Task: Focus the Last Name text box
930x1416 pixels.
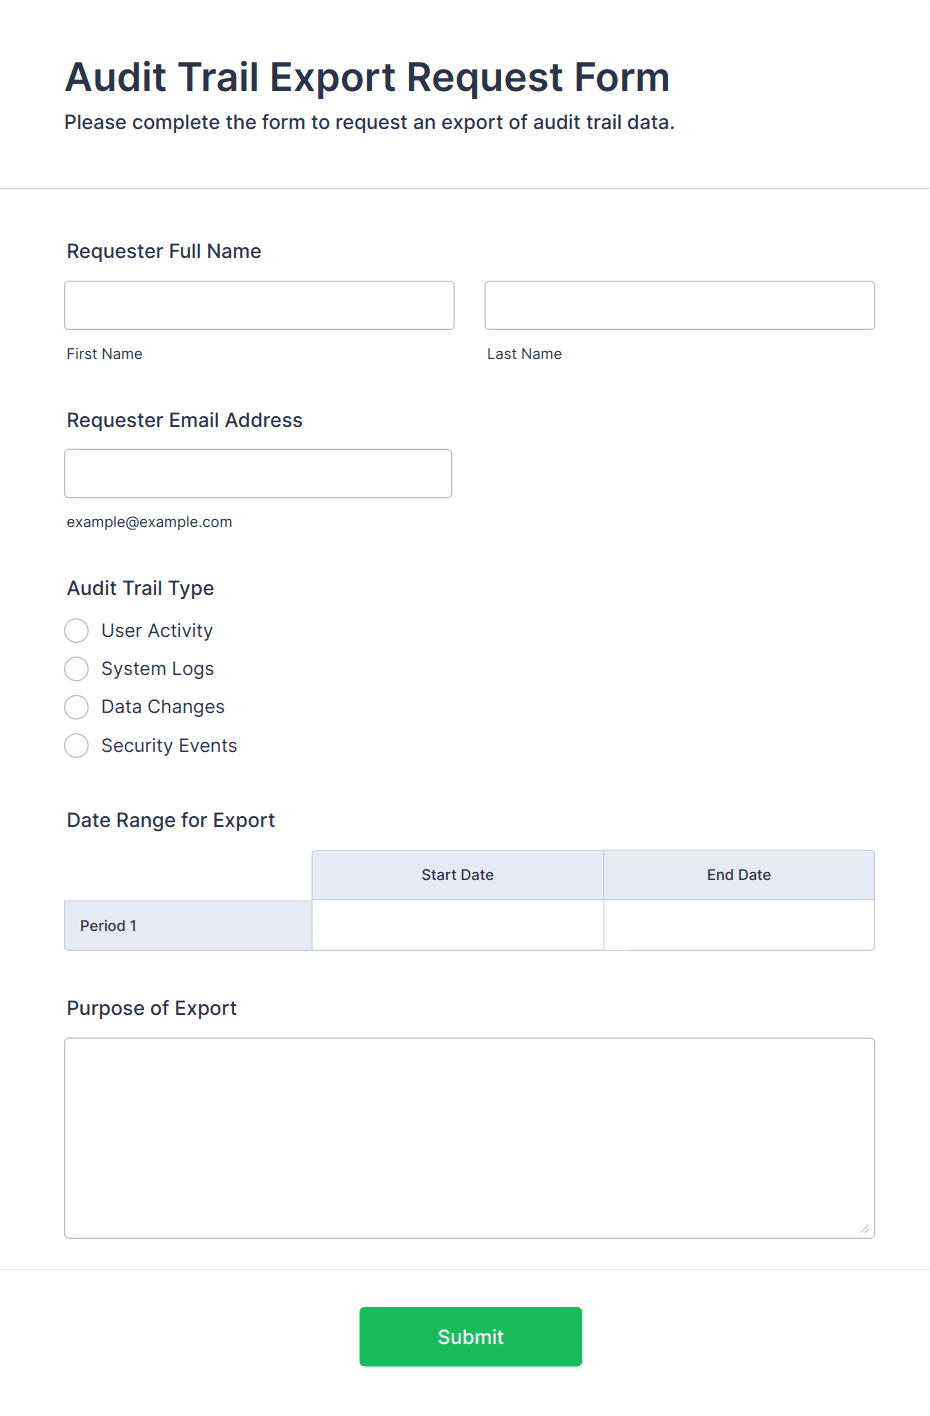Action: (679, 305)
